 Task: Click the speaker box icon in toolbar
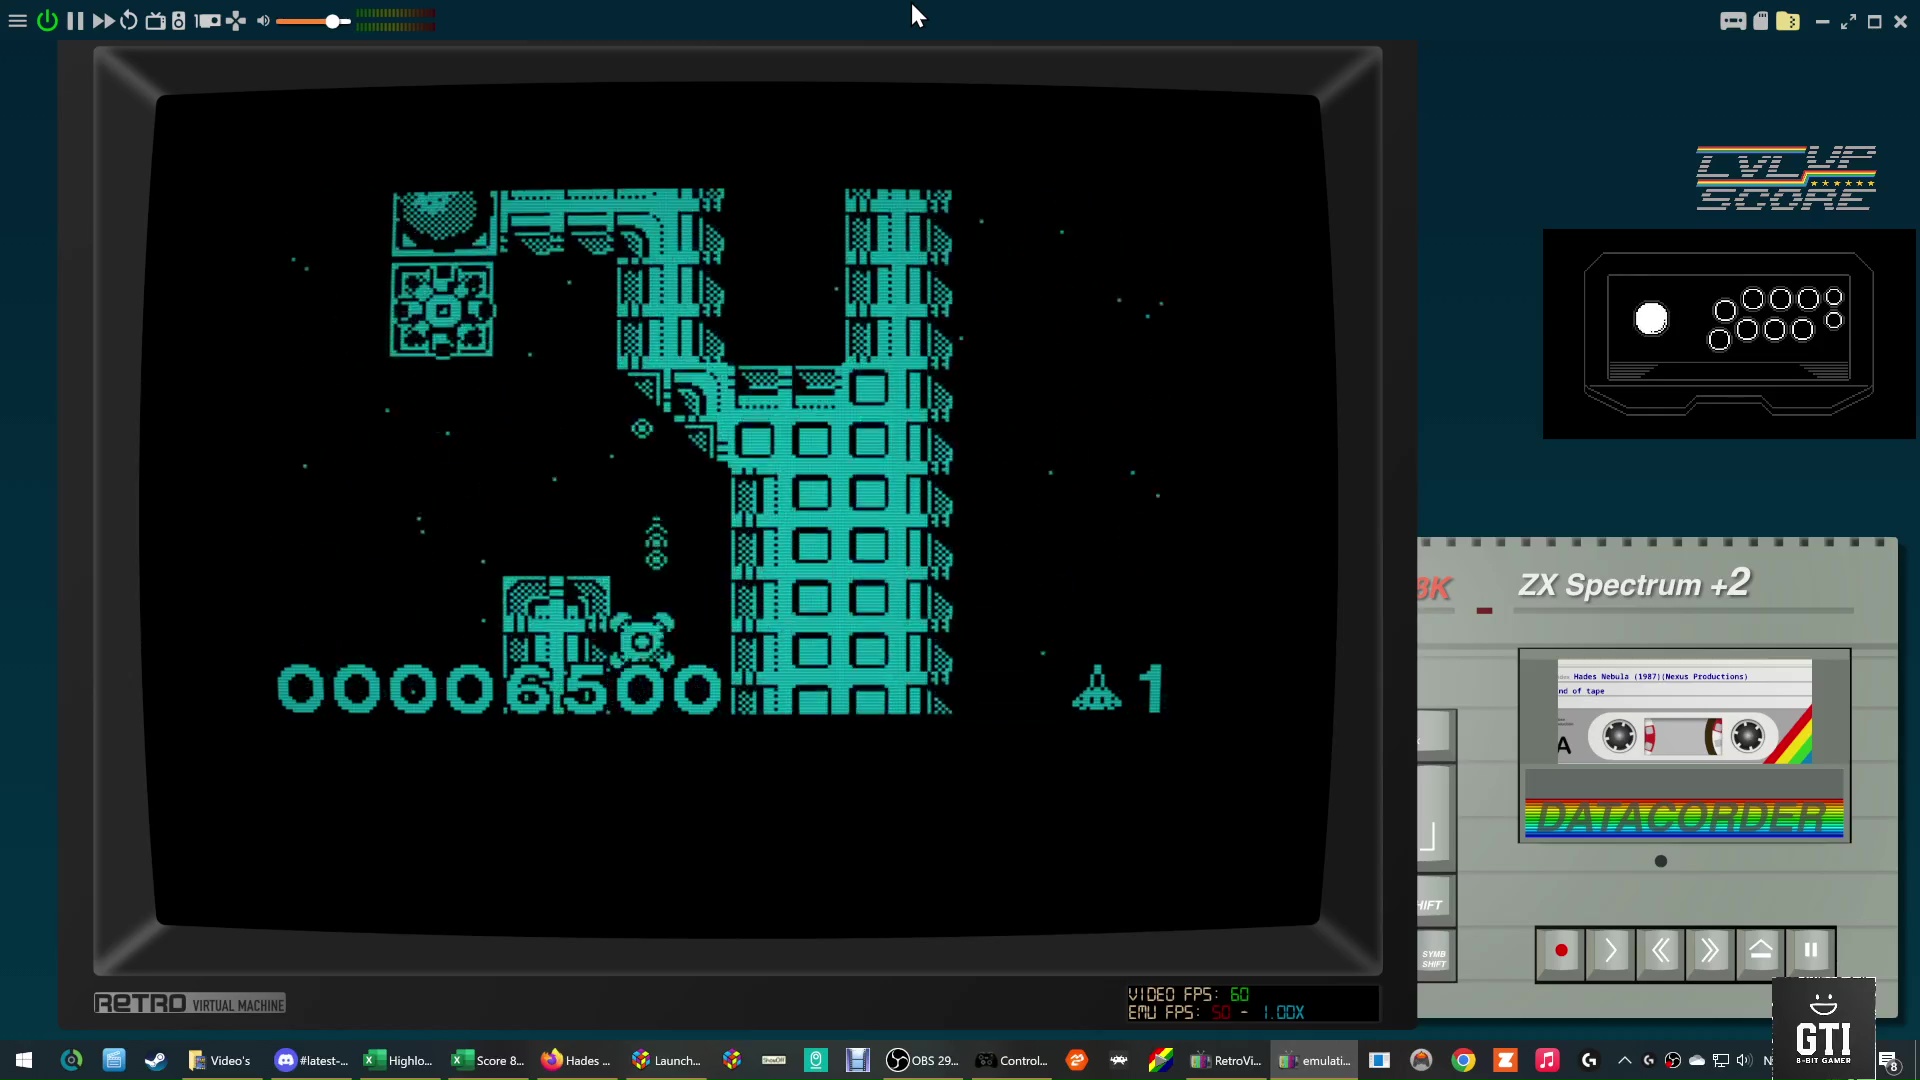click(179, 21)
